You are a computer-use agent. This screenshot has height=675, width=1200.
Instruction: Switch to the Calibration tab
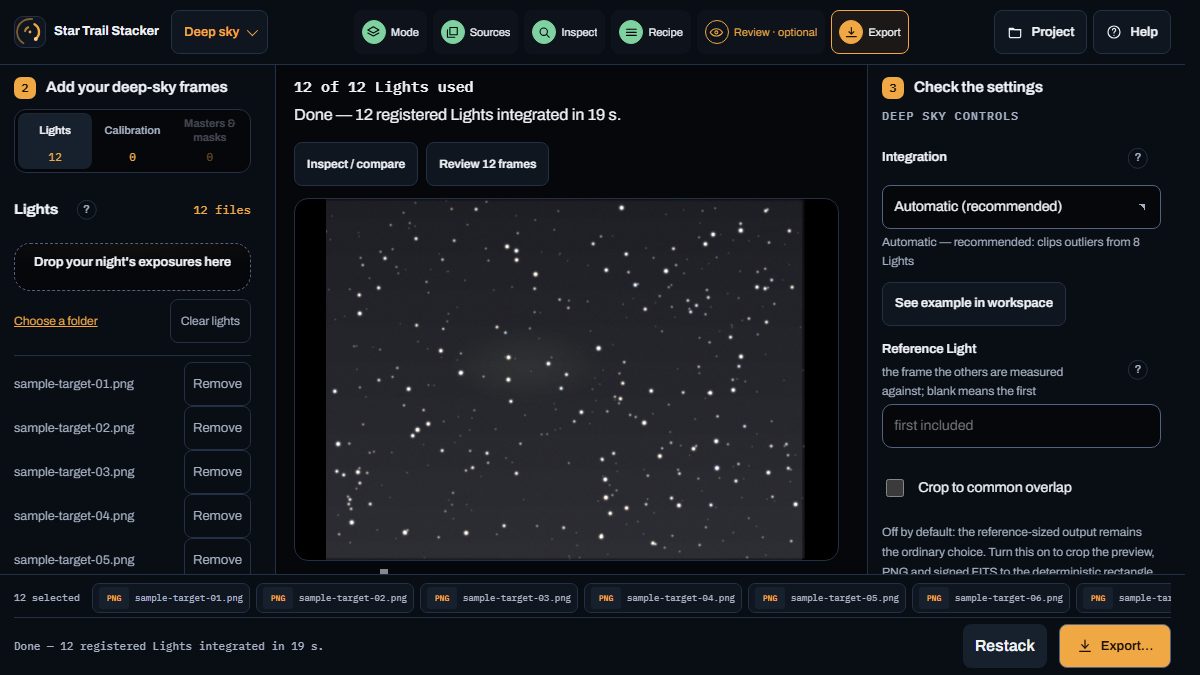coord(132,141)
